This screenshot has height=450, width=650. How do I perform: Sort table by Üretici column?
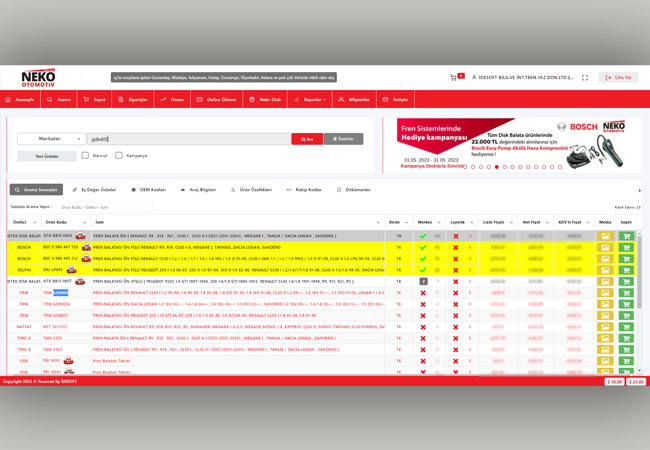pyautogui.click(x=24, y=223)
